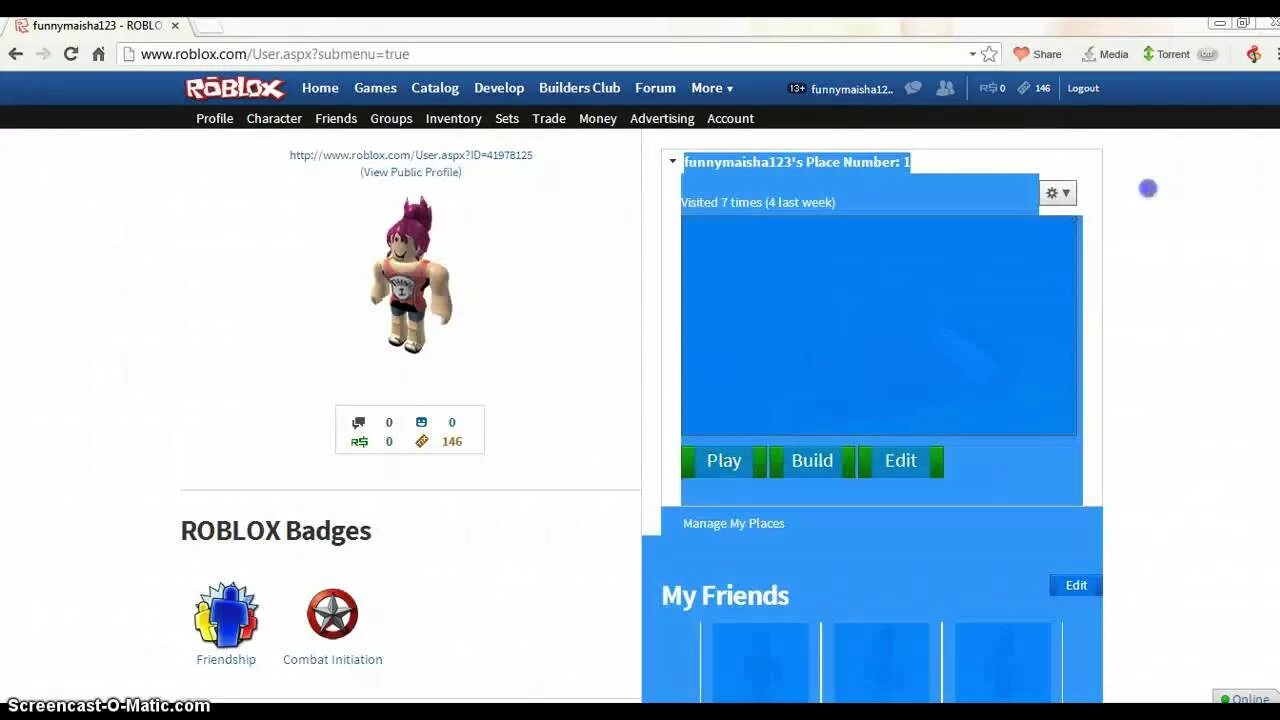Viewport: 1280px width, 720px height.
Task: Select the Friends submenu tab
Action: pyautogui.click(x=336, y=118)
